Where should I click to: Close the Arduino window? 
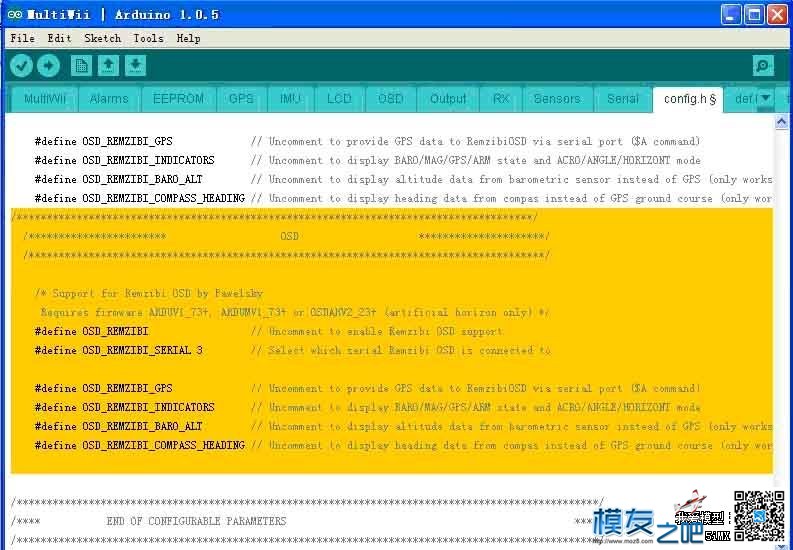pyautogui.click(x=777, y=15)
